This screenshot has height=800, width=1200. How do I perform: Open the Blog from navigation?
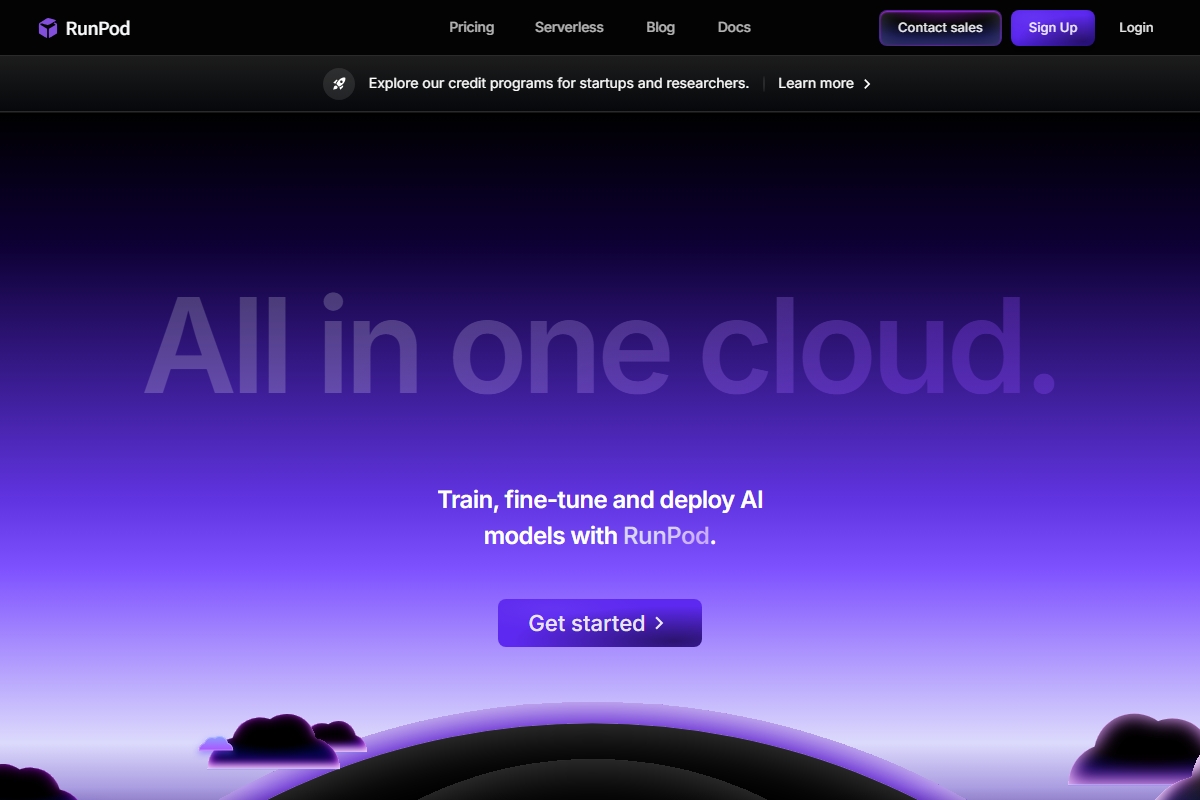660,28
